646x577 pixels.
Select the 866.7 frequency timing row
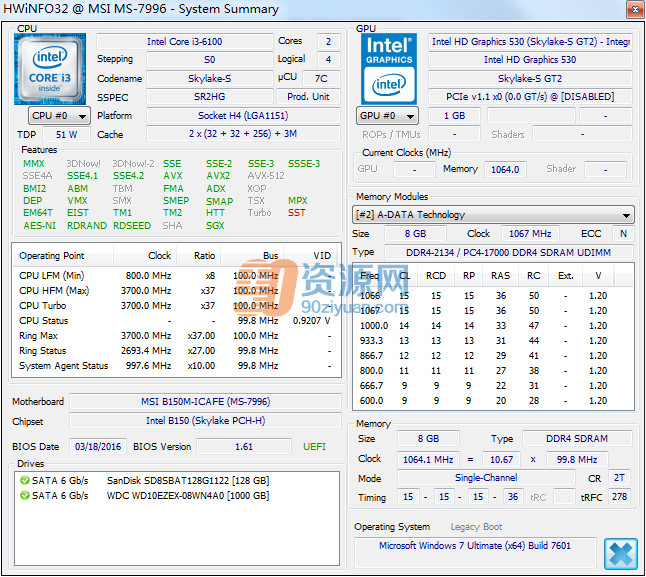pyautogui.click(x=493, y=356)
